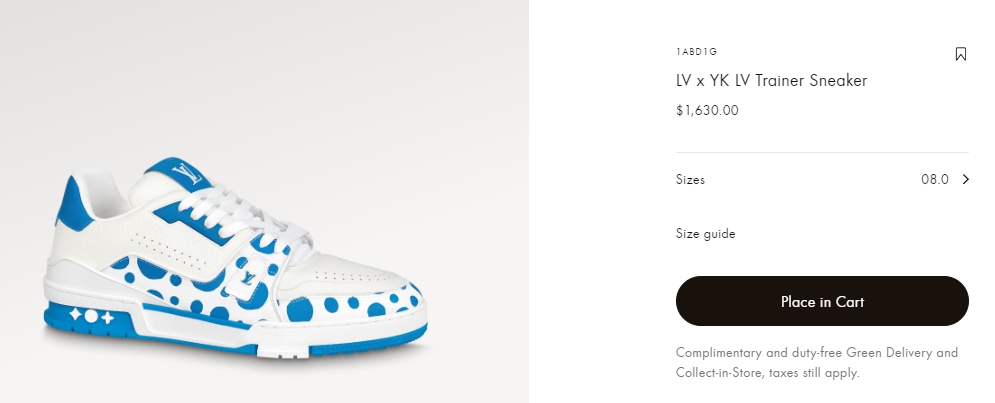Save sneaker with the bookmark wishlist icon
This screenshot has height=403, width=995.
961,54
